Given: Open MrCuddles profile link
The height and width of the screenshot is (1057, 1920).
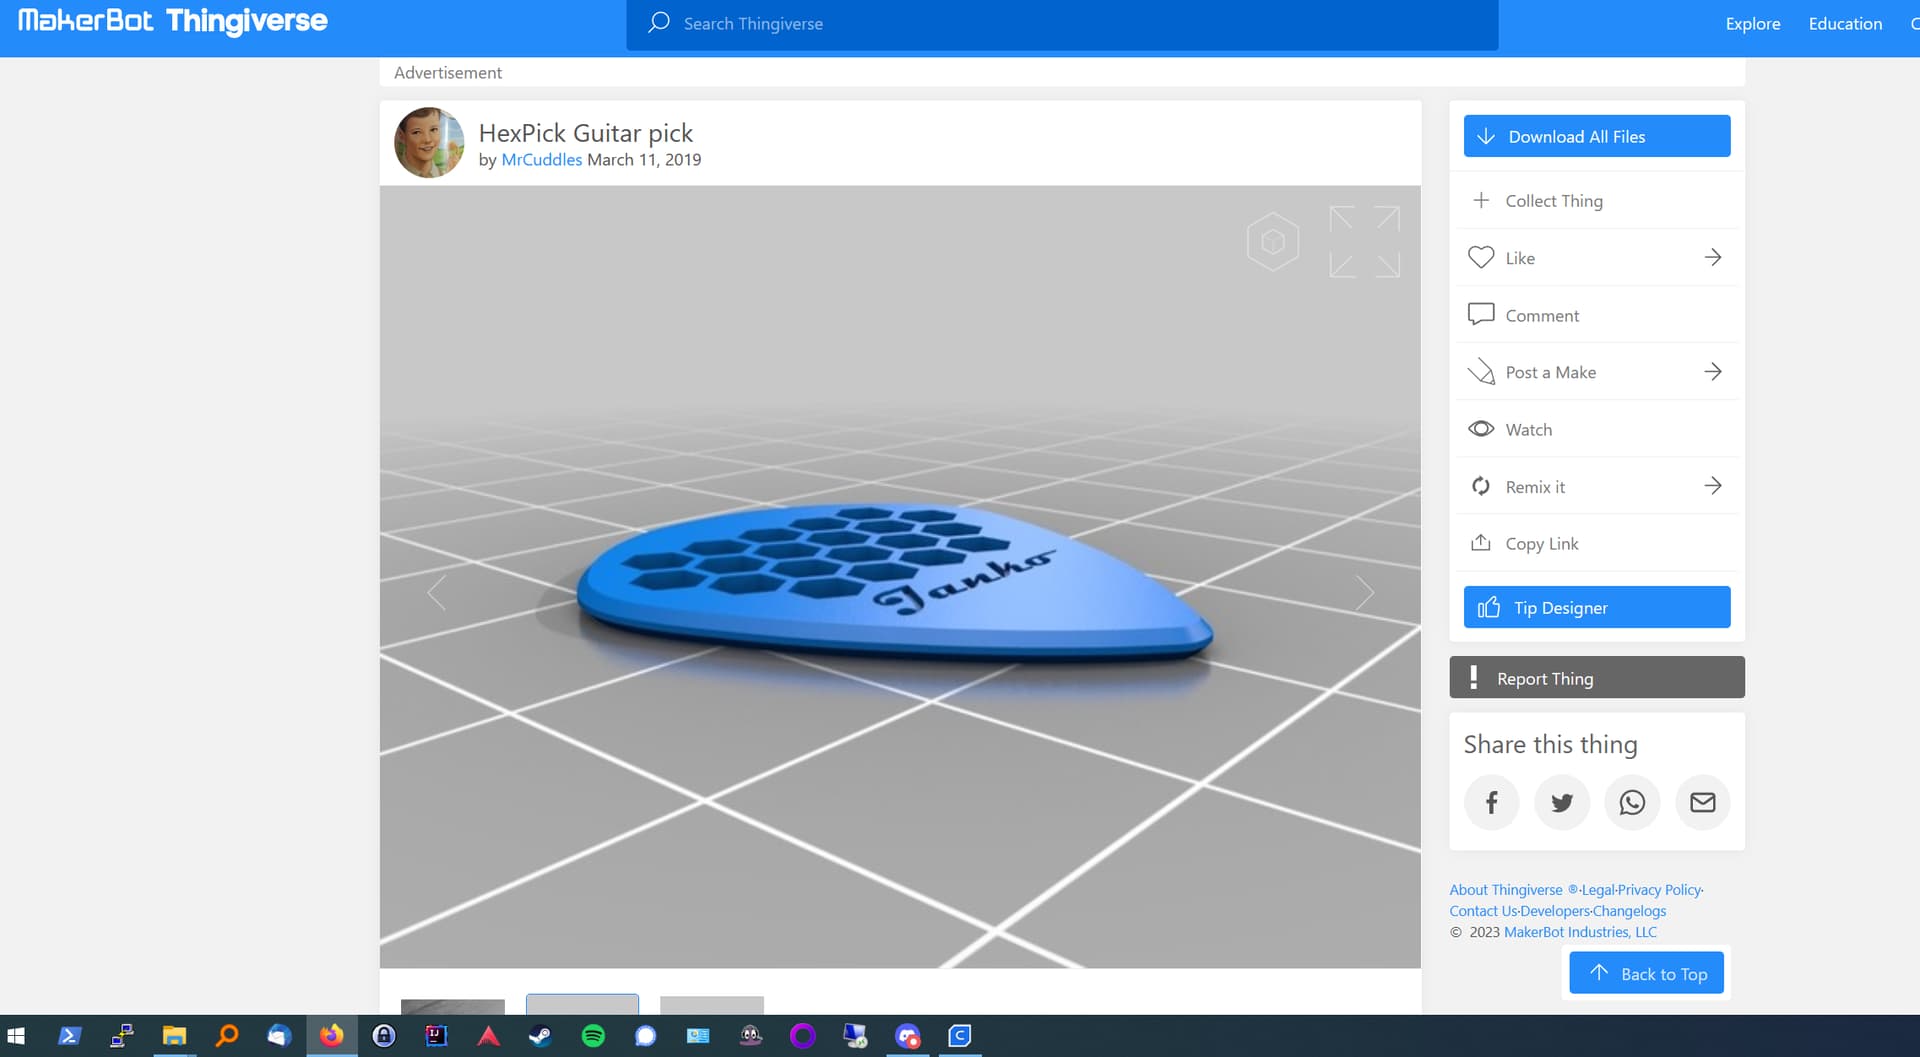Looking at the screenshot, I should coord(541,160).
